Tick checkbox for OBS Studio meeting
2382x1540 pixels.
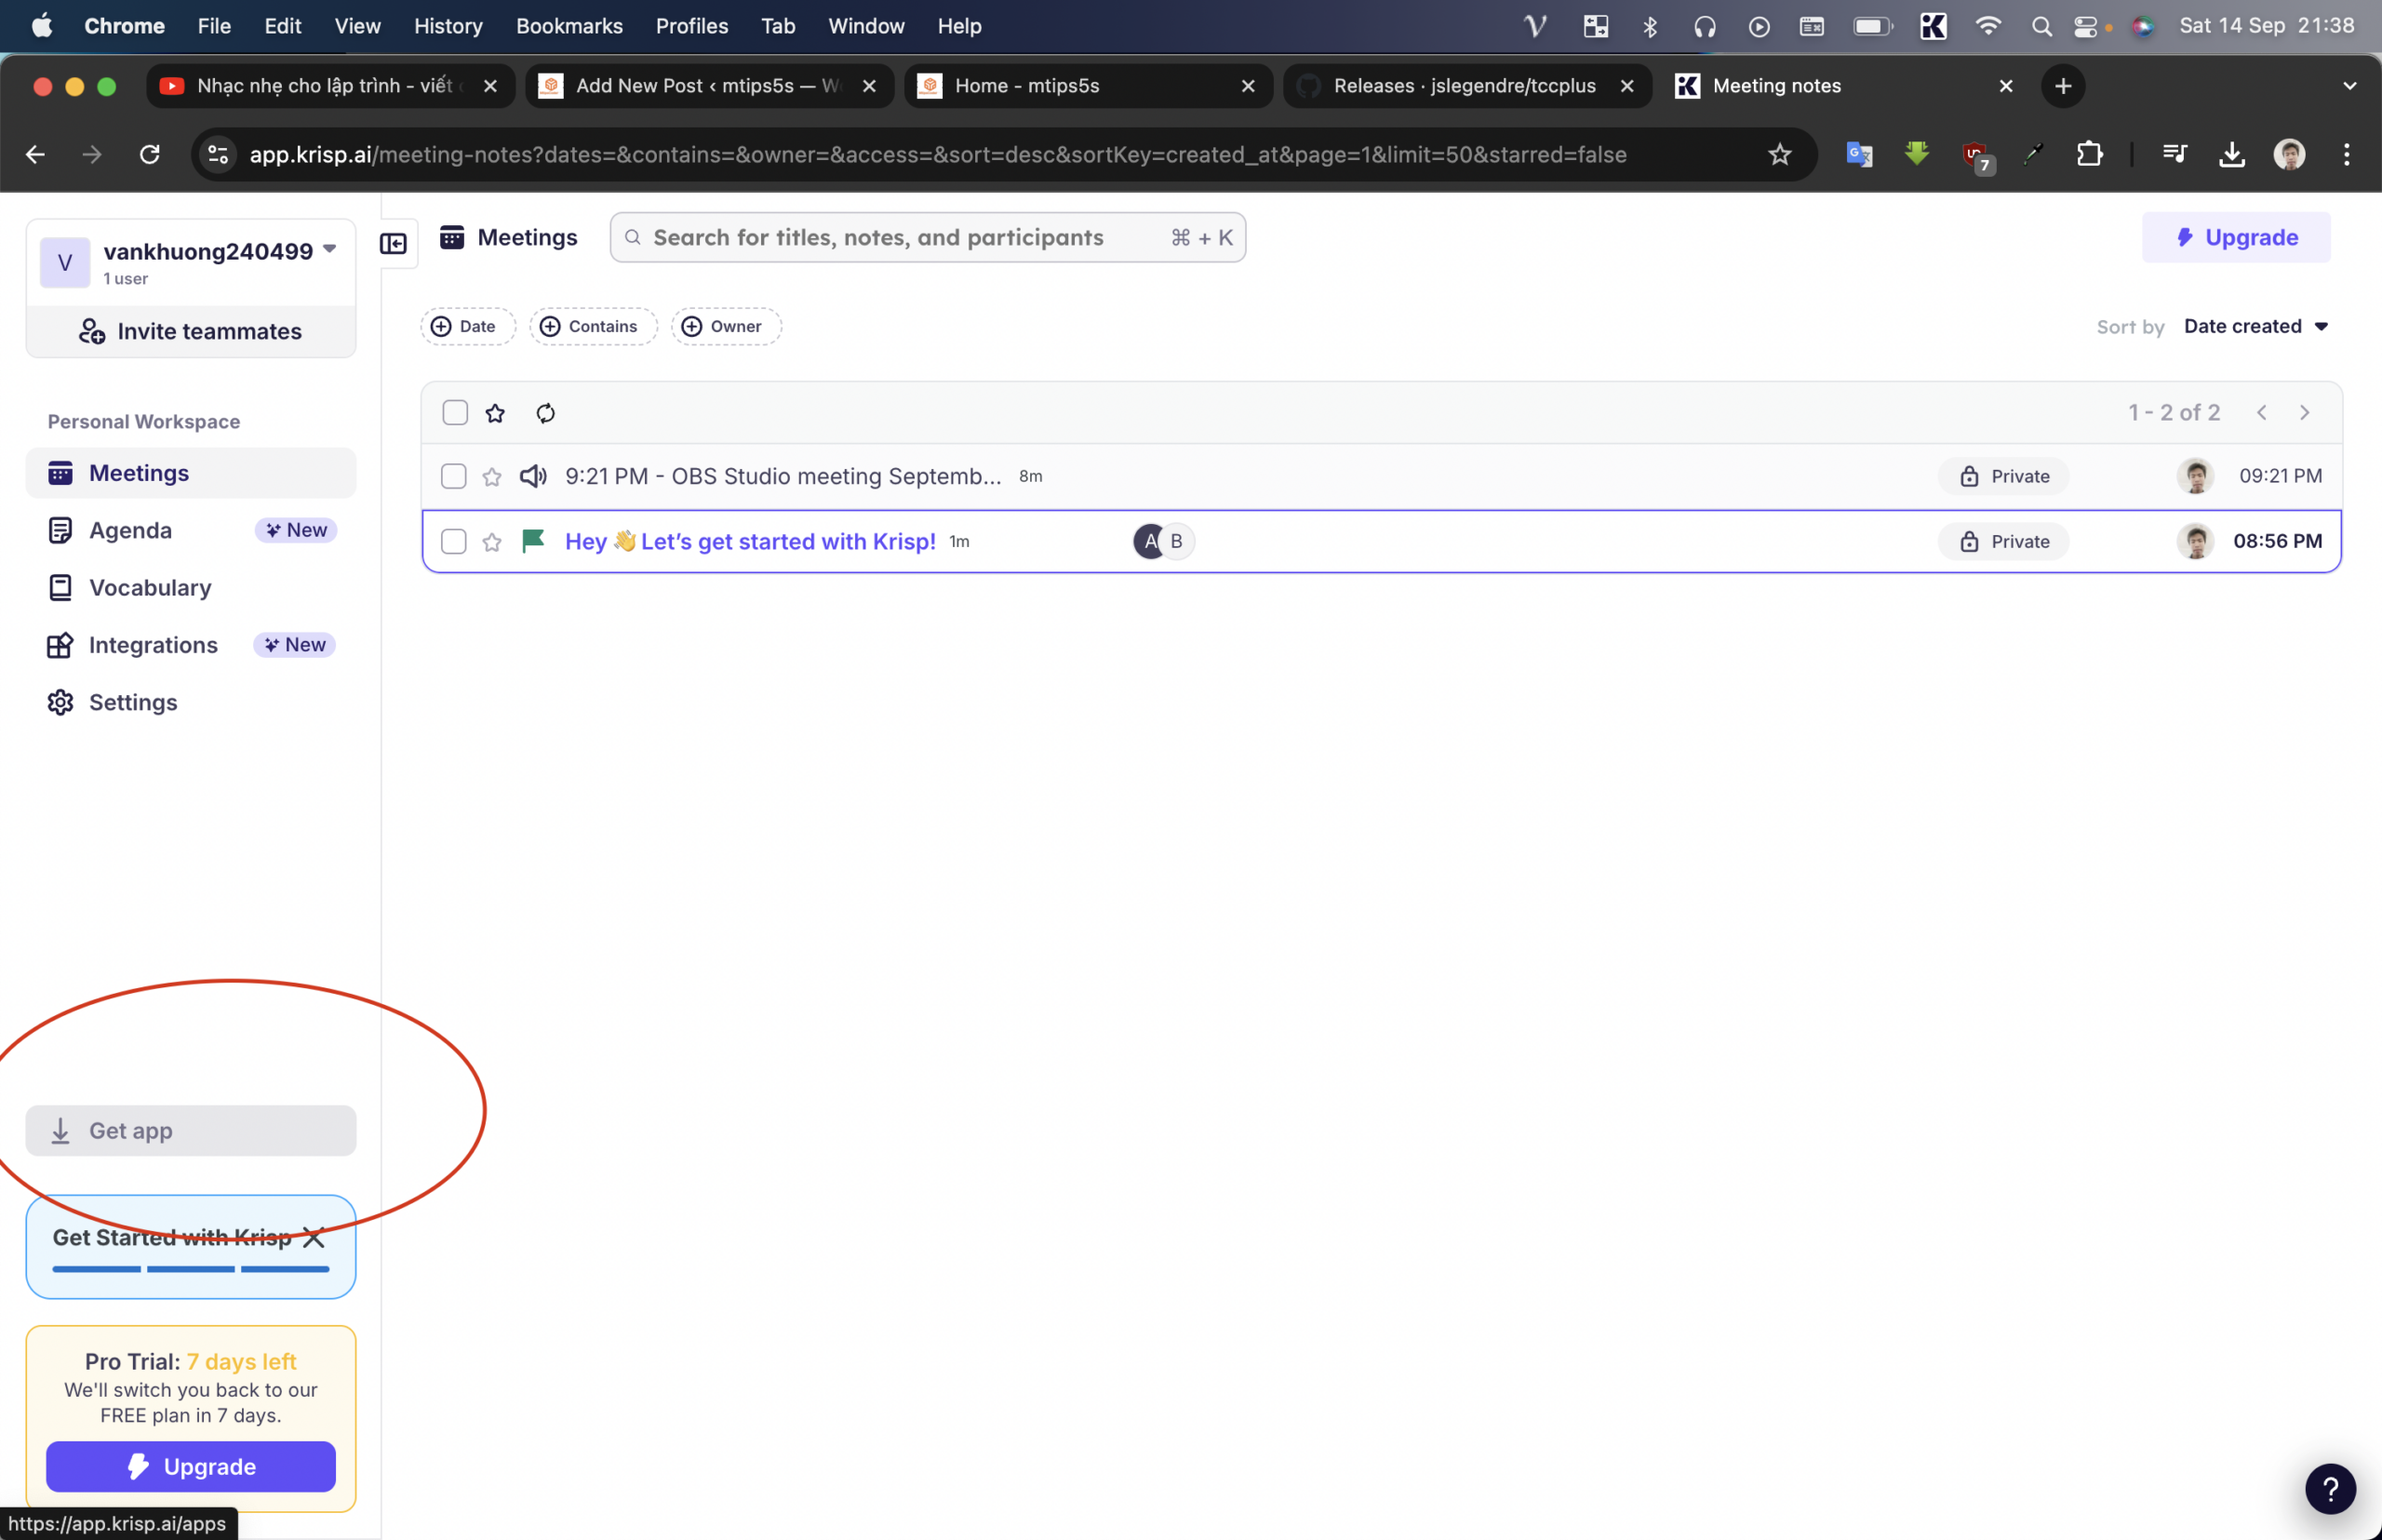[x=454, y=477]
